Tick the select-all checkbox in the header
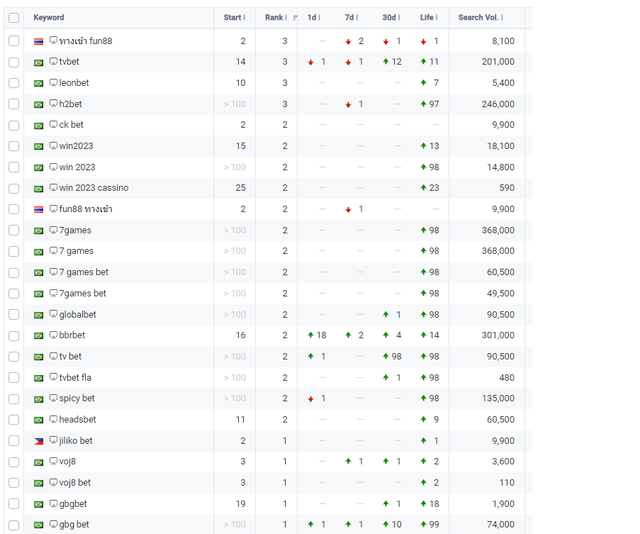The image size is (640, 534). click(x=13, y=18)
